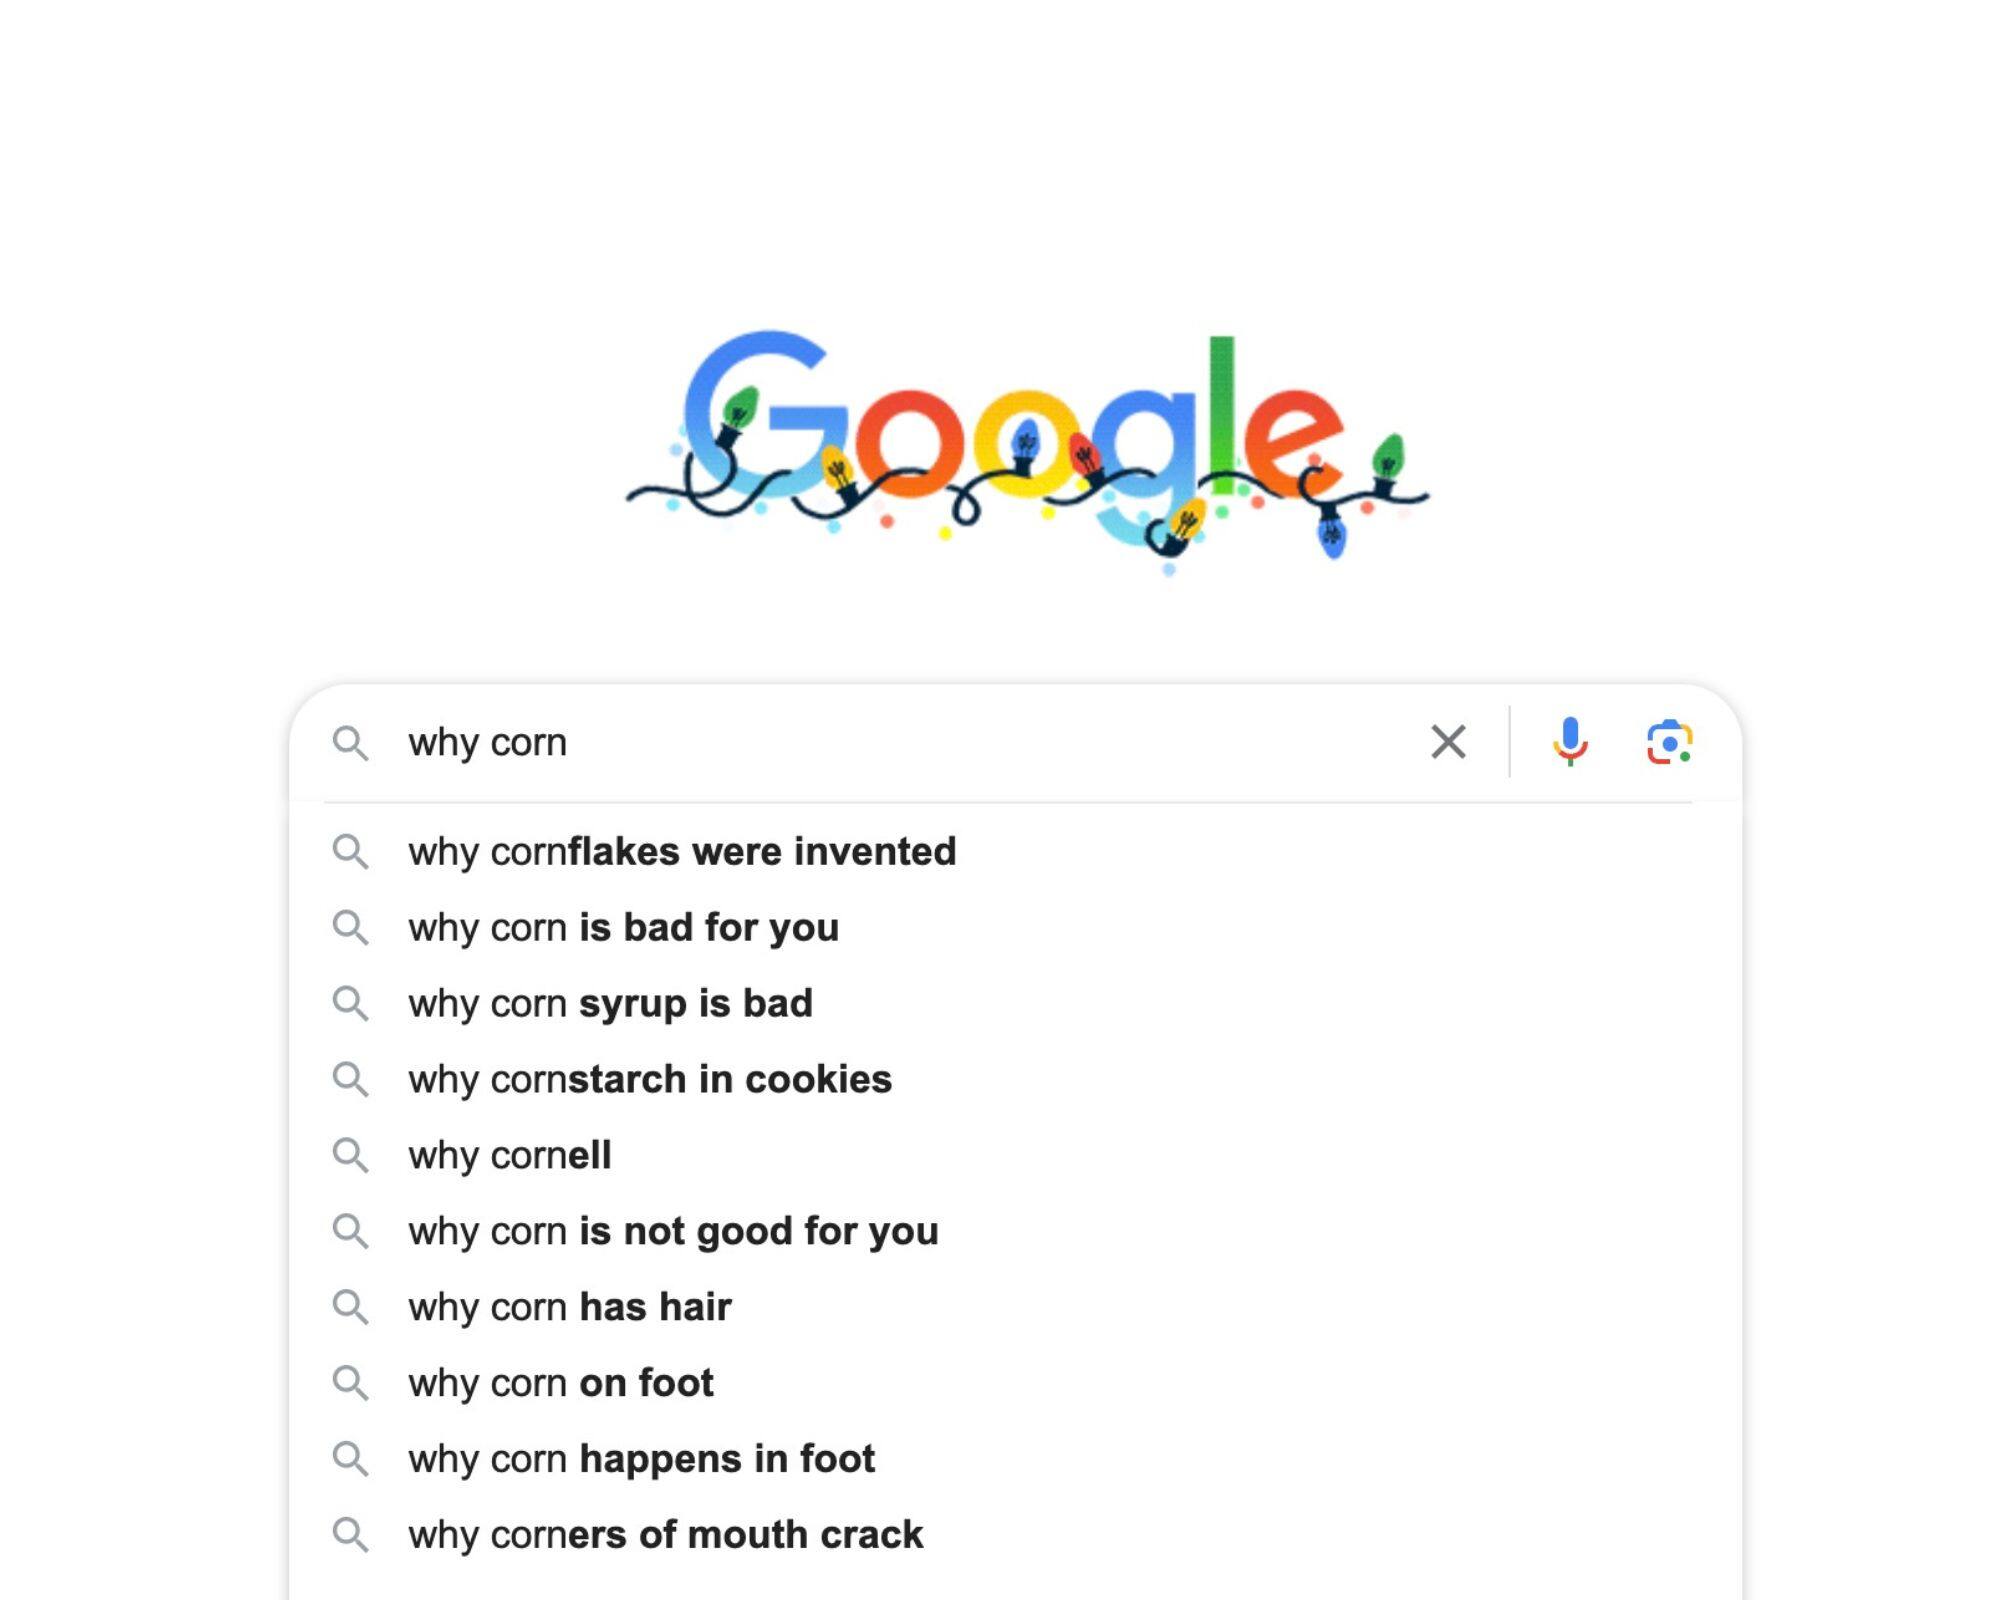Open Google Lens image search

tap(1669, 742)
